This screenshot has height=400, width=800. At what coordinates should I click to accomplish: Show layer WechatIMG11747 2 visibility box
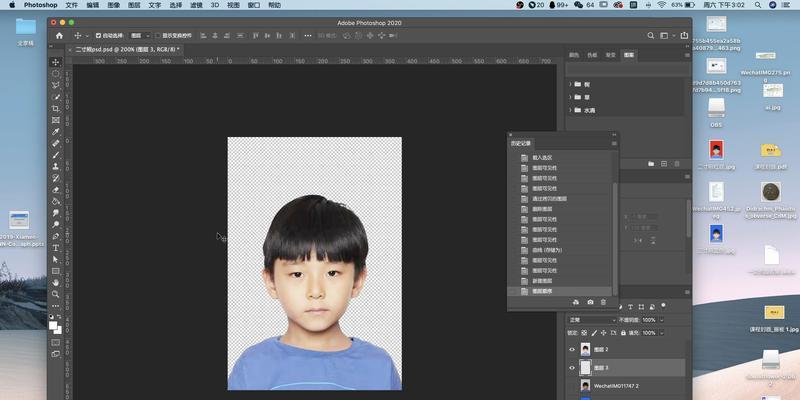pyautogui.click(x=572, y=386)
